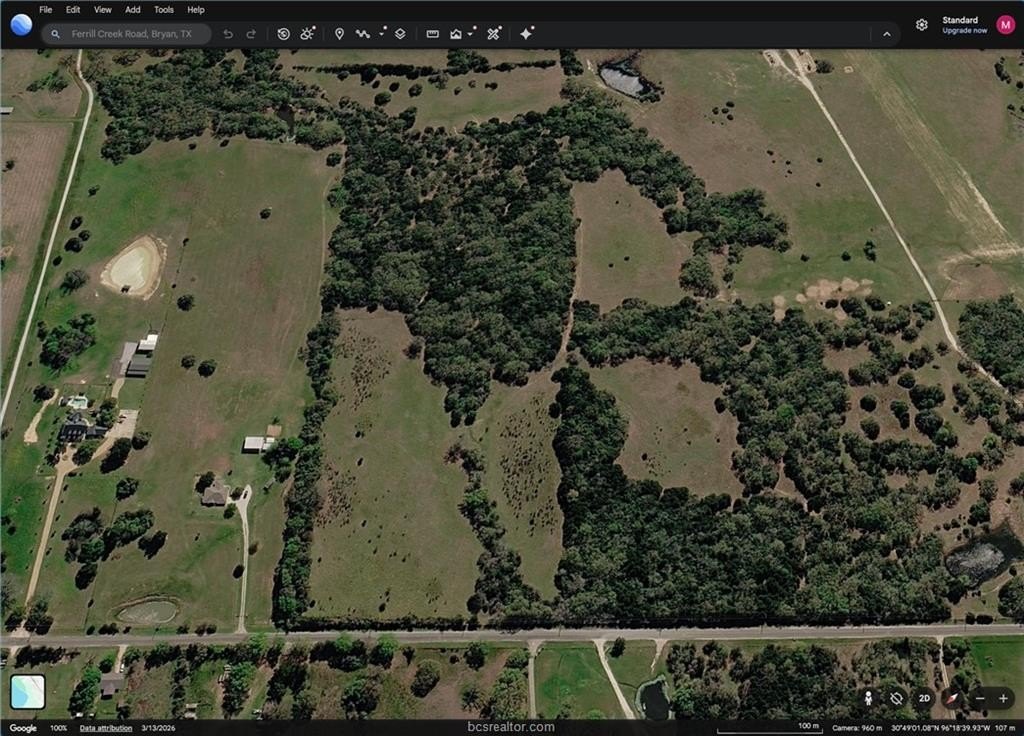This screenshot has height=736, width=1024.
Task: Toggle the globe rotation lock icon
Action: click(x=897, y=698)
